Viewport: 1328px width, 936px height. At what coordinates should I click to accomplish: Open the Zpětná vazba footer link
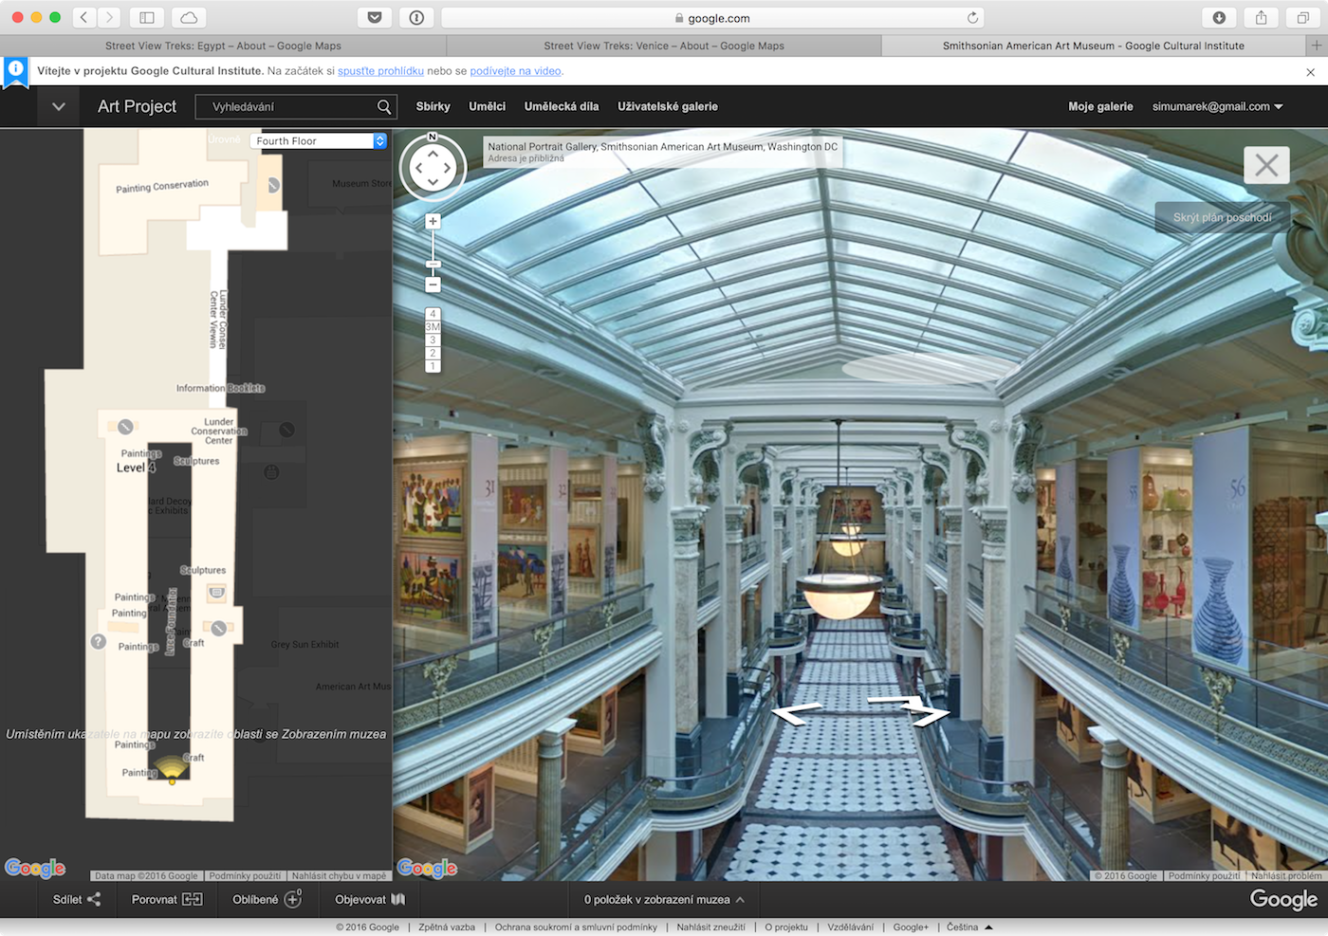point(446,927)
